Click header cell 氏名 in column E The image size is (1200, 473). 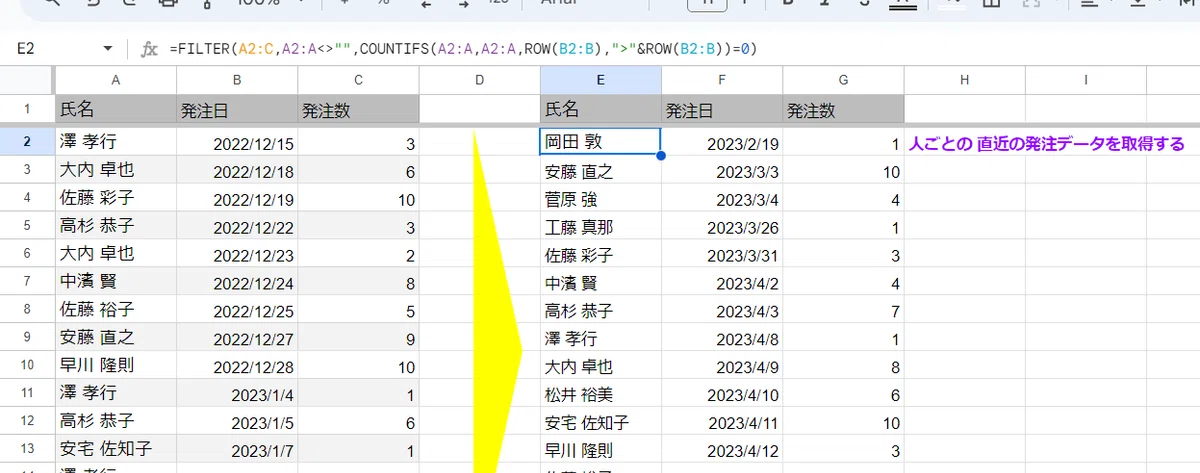click(600, 109)
